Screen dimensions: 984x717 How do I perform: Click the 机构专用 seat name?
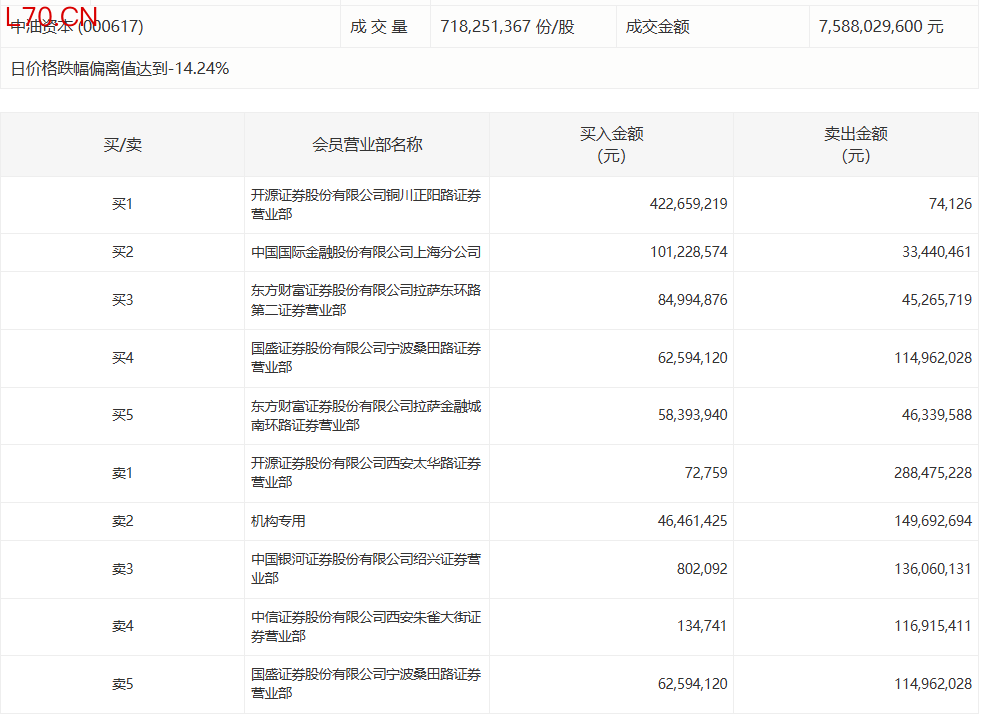point(278,521)
